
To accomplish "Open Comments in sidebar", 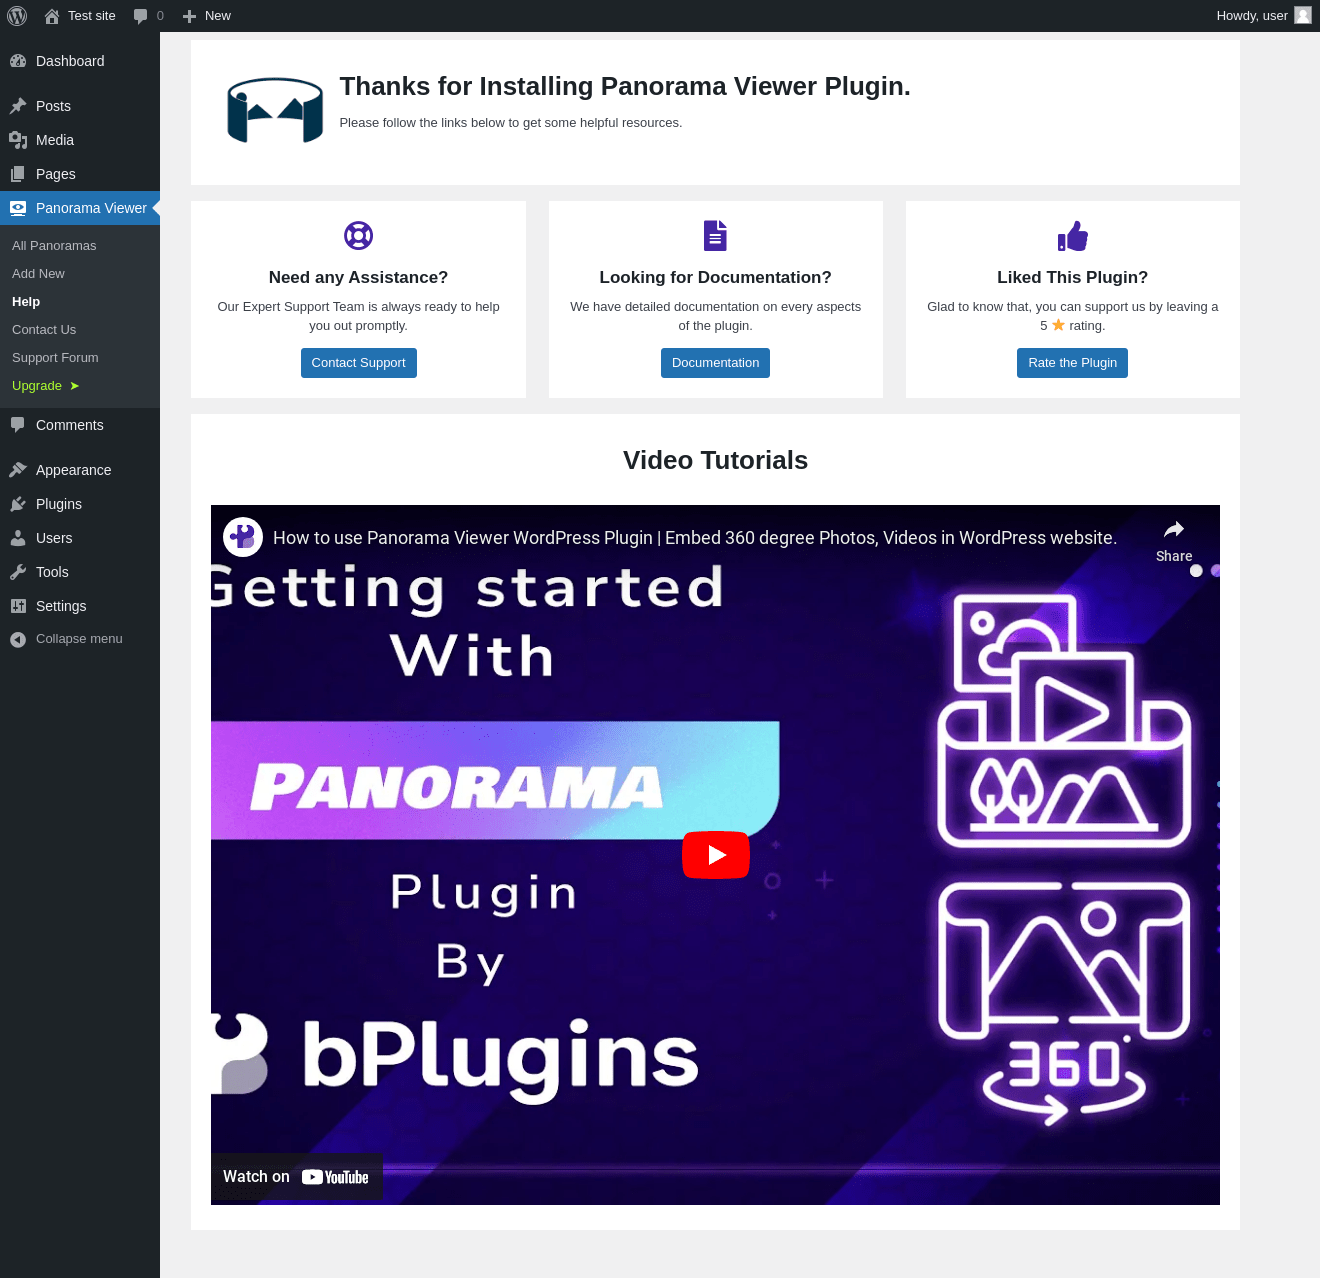I will coord(80,425).
